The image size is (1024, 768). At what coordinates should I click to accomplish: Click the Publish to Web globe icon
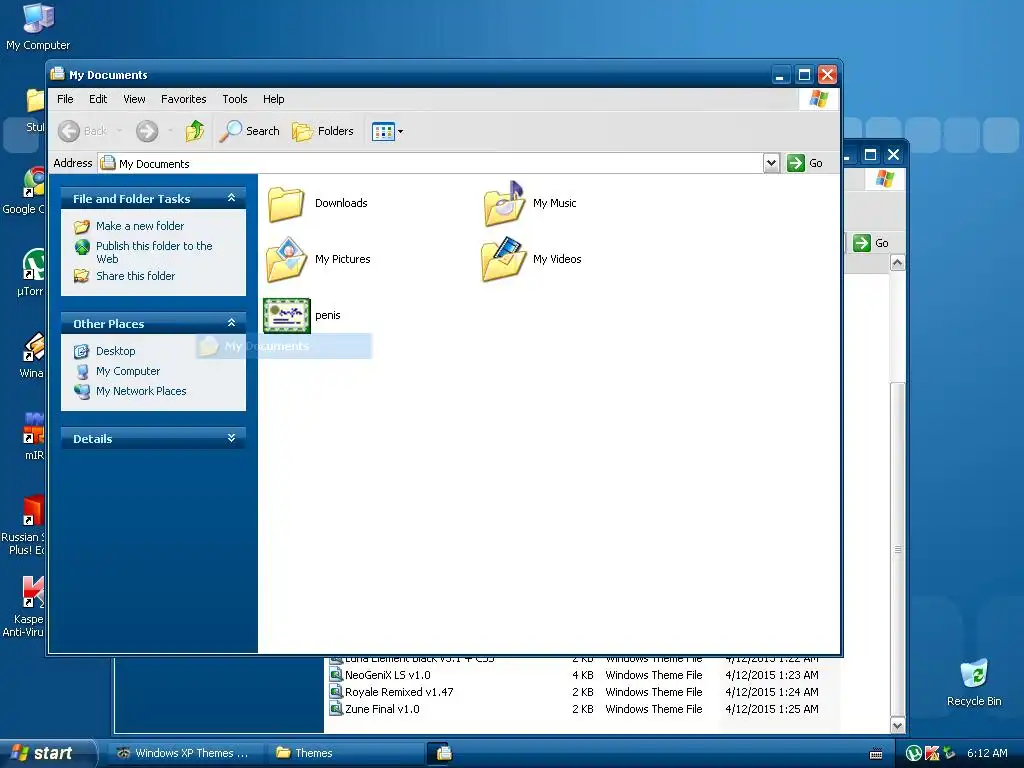pos(82,247)
